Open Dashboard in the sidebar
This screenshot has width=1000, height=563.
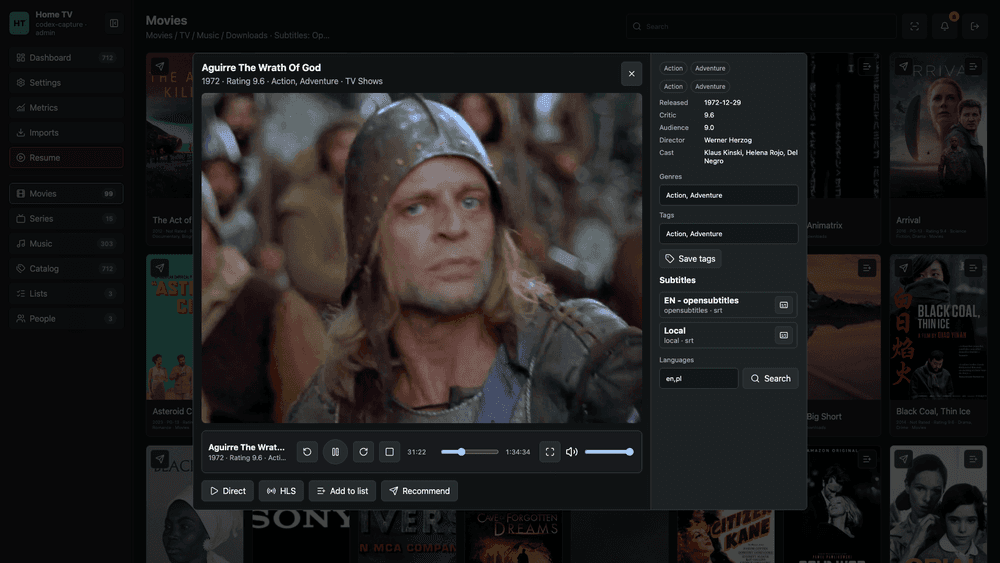click(66, 58)
